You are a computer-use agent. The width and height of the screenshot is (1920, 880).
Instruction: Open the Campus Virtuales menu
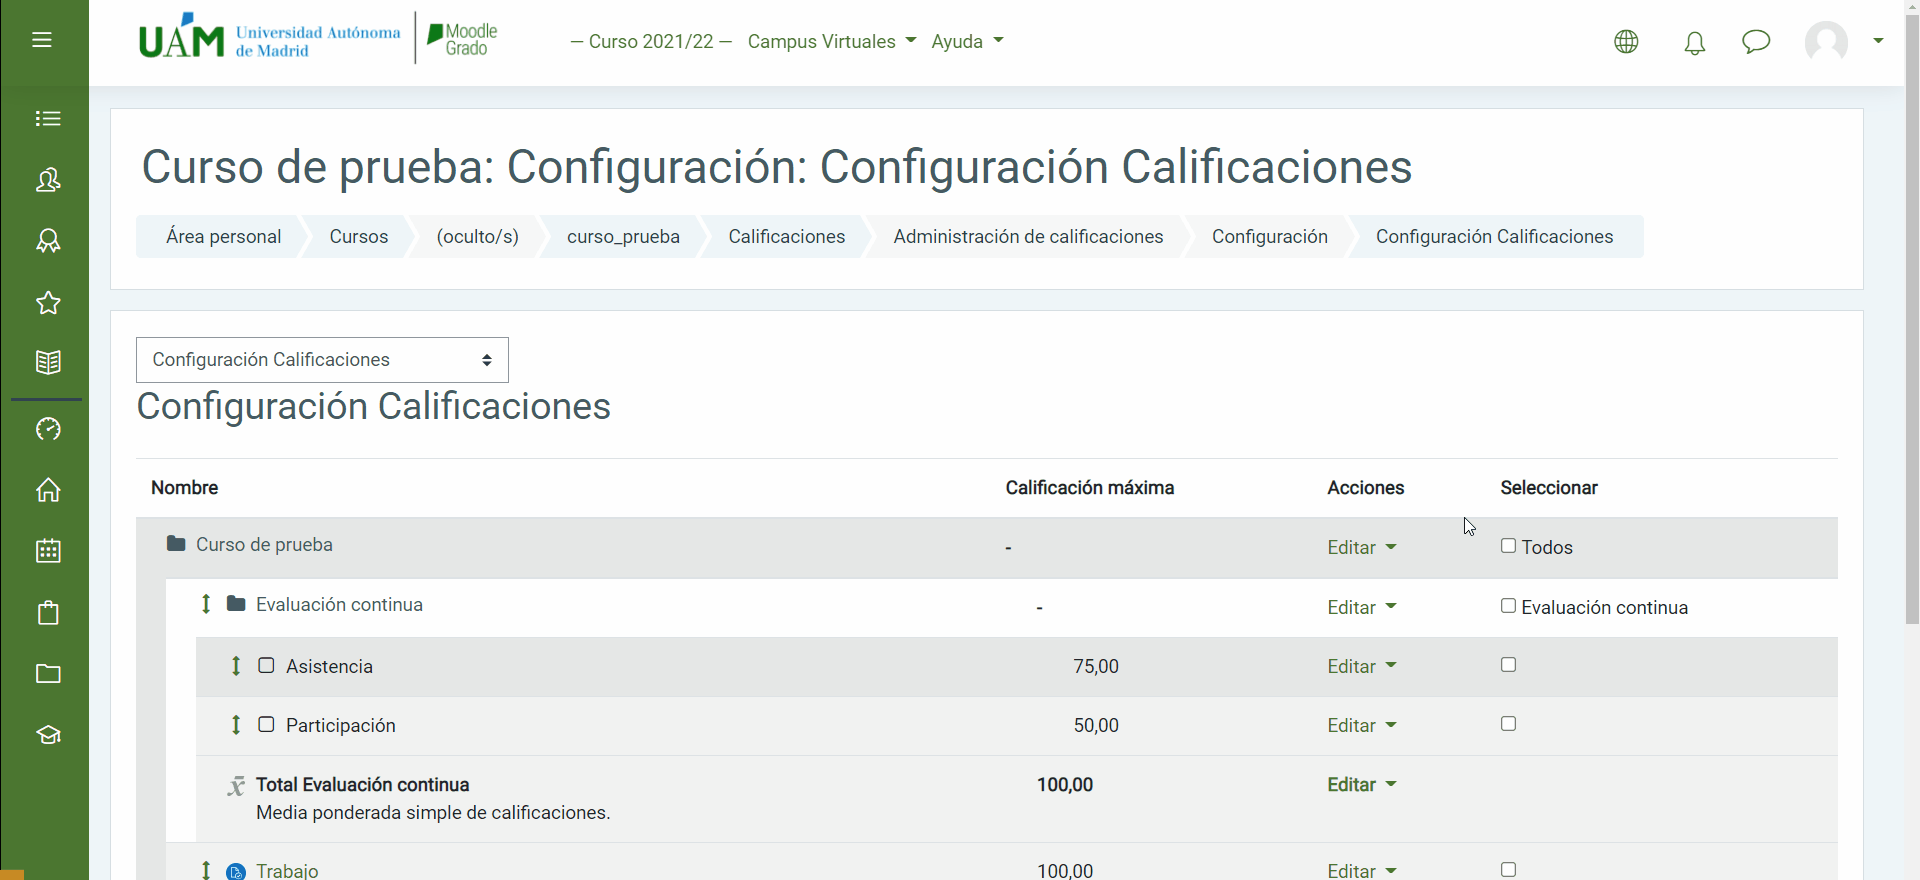(x=831, y=42)
